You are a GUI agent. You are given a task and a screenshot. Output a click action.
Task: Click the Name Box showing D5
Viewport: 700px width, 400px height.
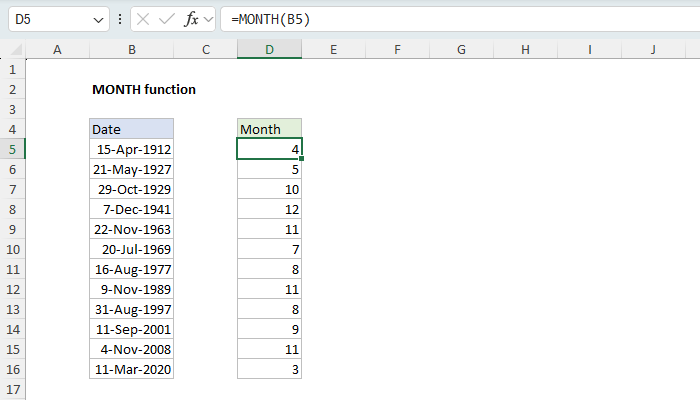[50, 19]
